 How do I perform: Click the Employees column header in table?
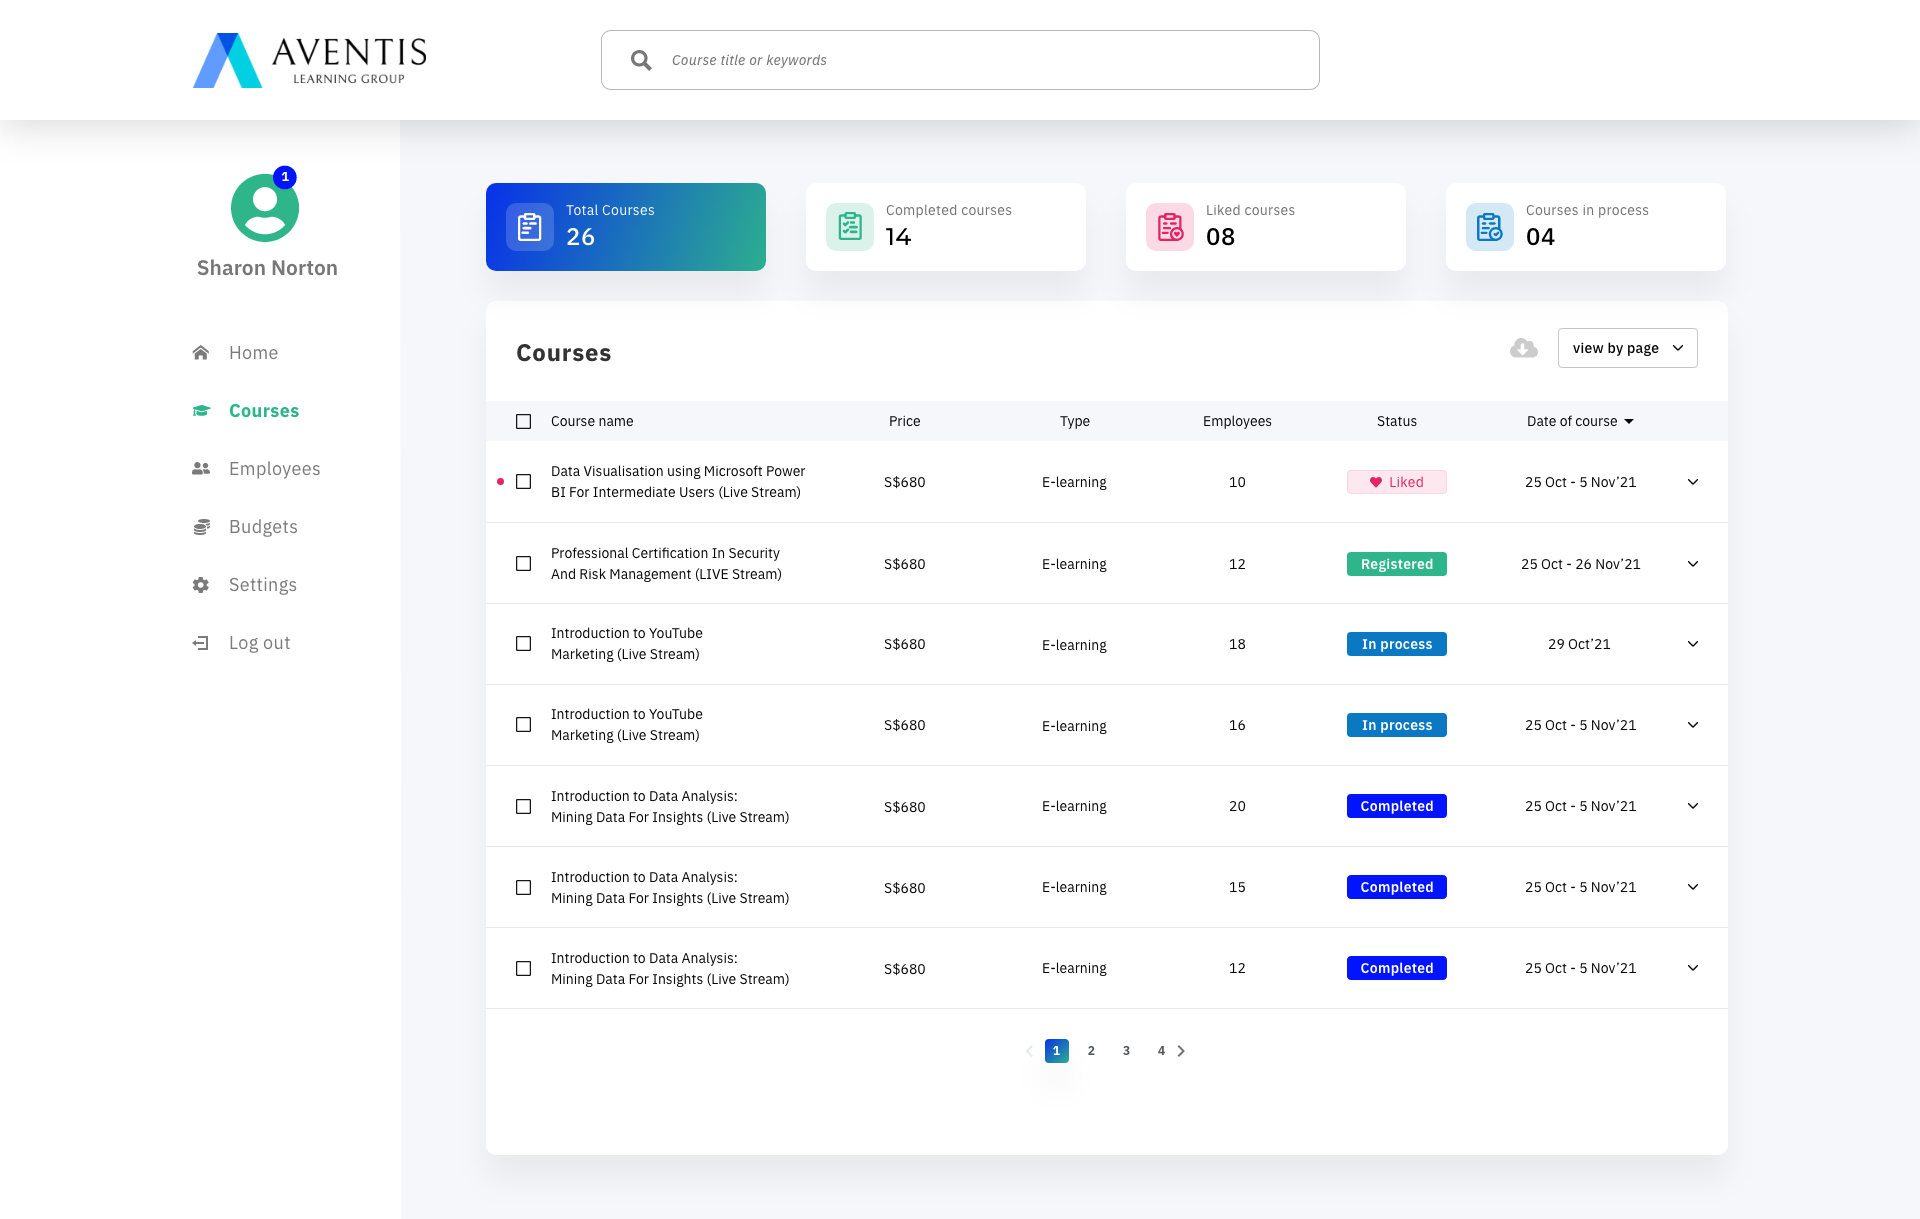pos(1237,421)
